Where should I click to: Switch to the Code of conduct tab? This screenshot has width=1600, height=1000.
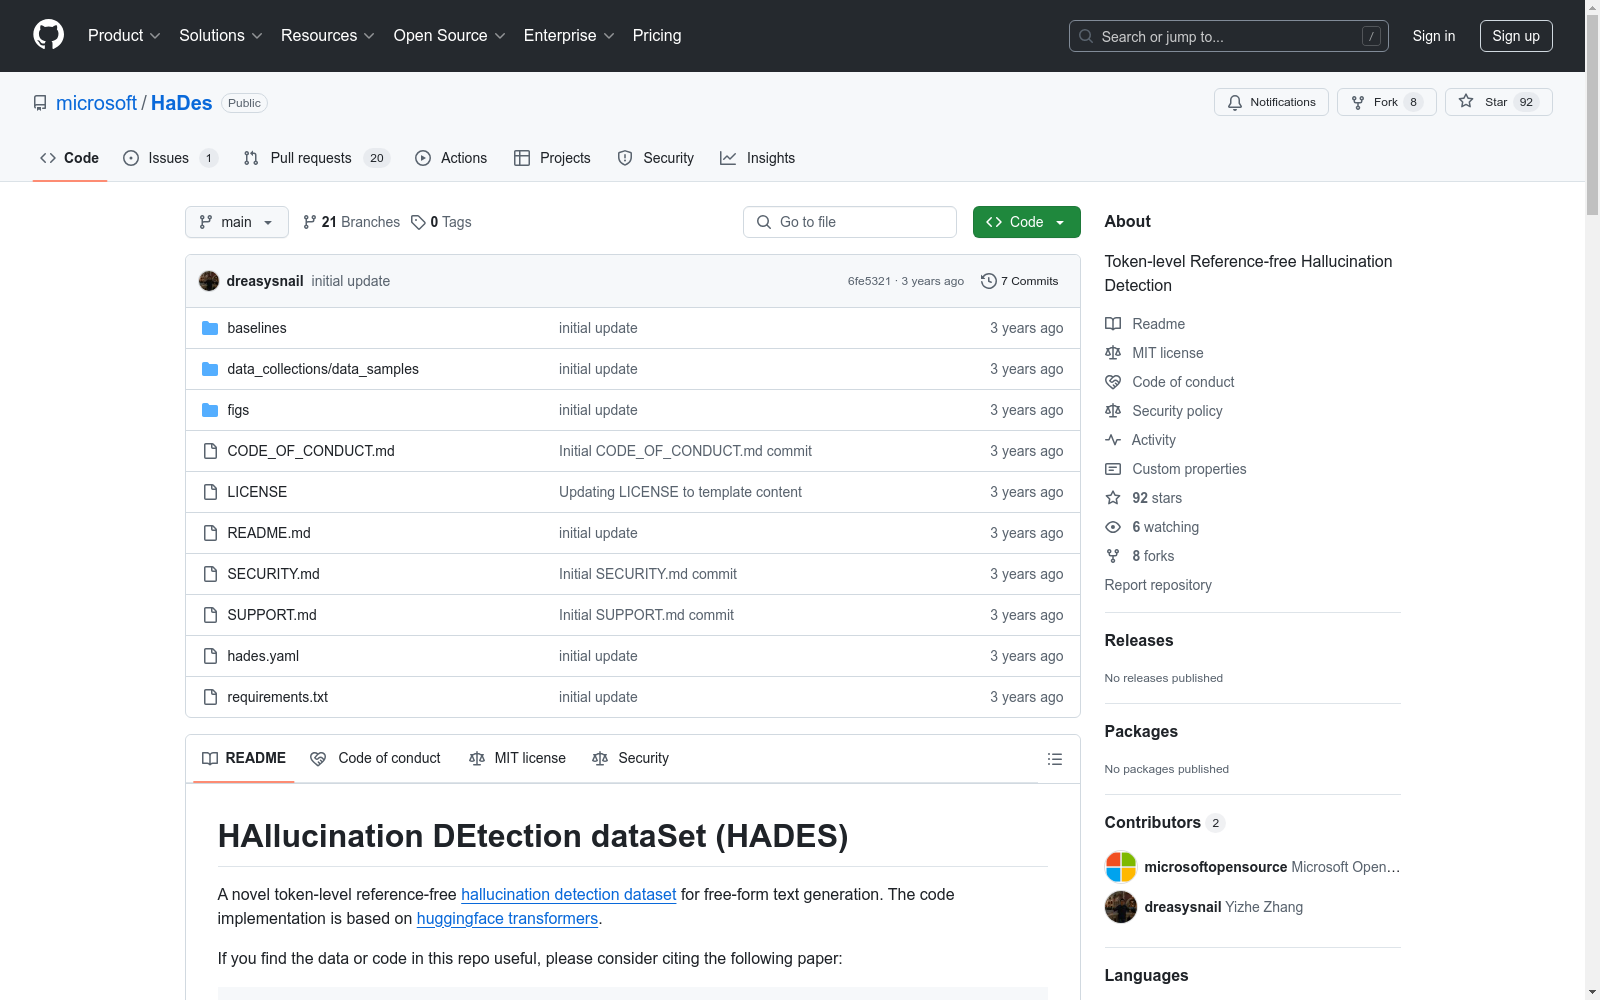click(375, 758)
